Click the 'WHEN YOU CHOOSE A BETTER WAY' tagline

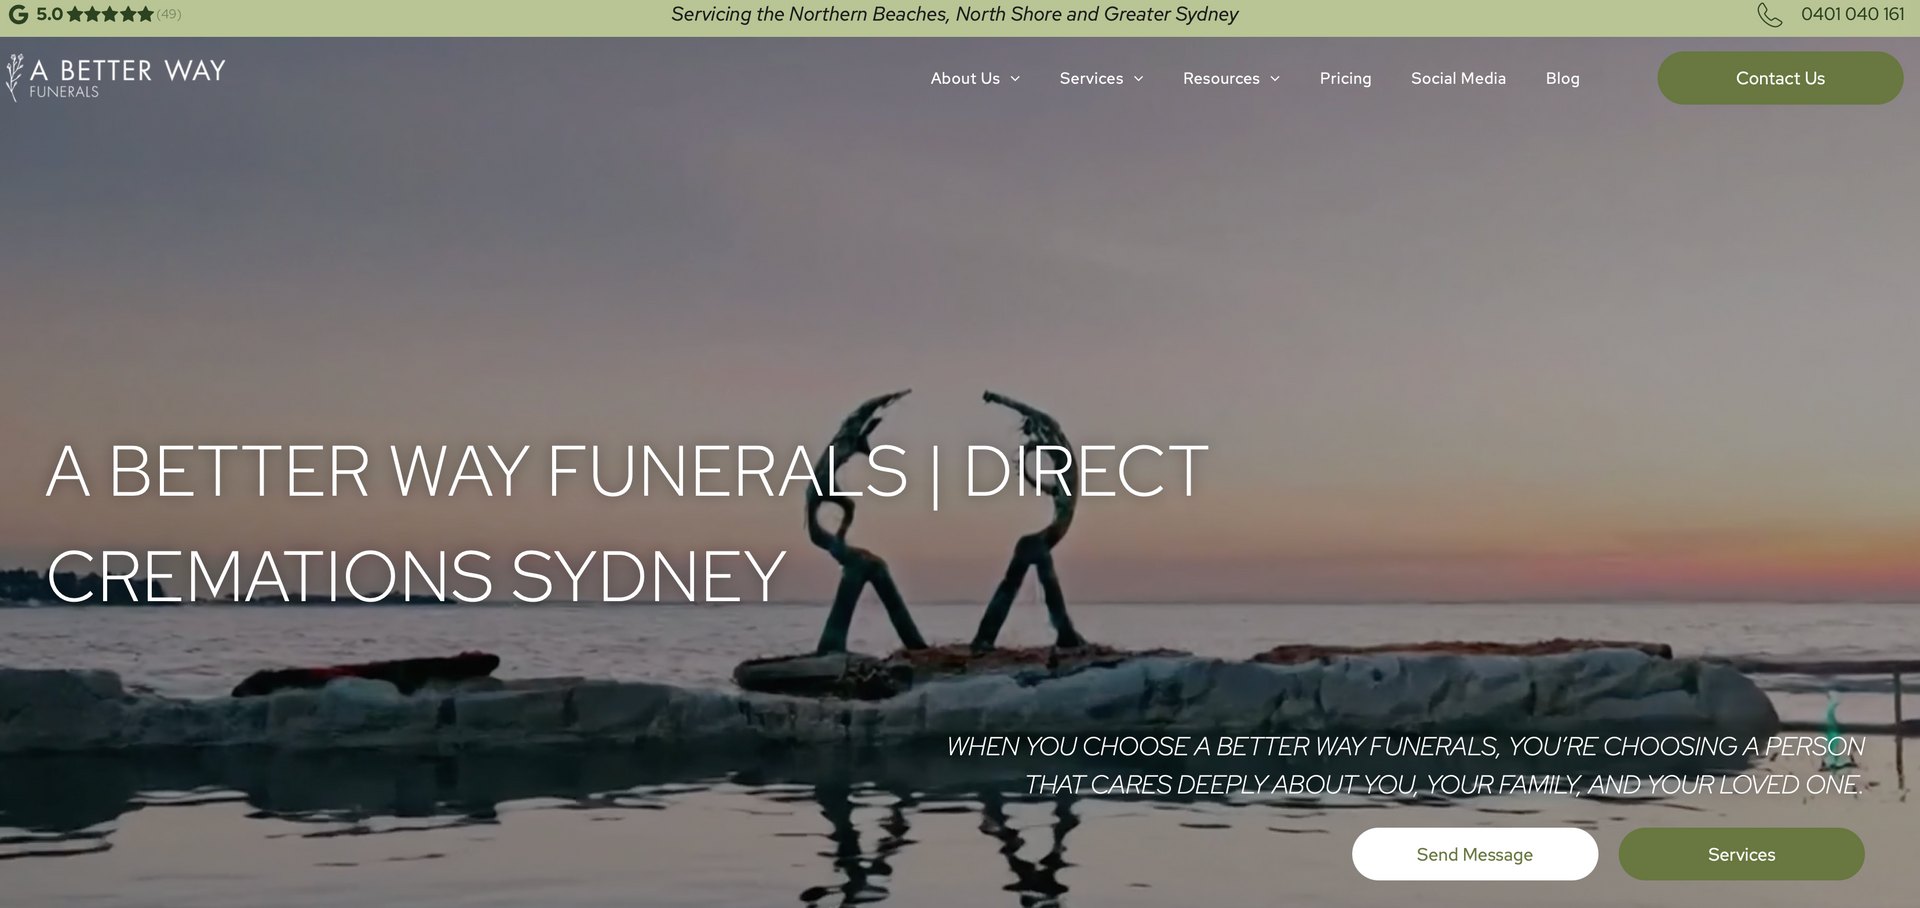click(x=1405, y=766)
